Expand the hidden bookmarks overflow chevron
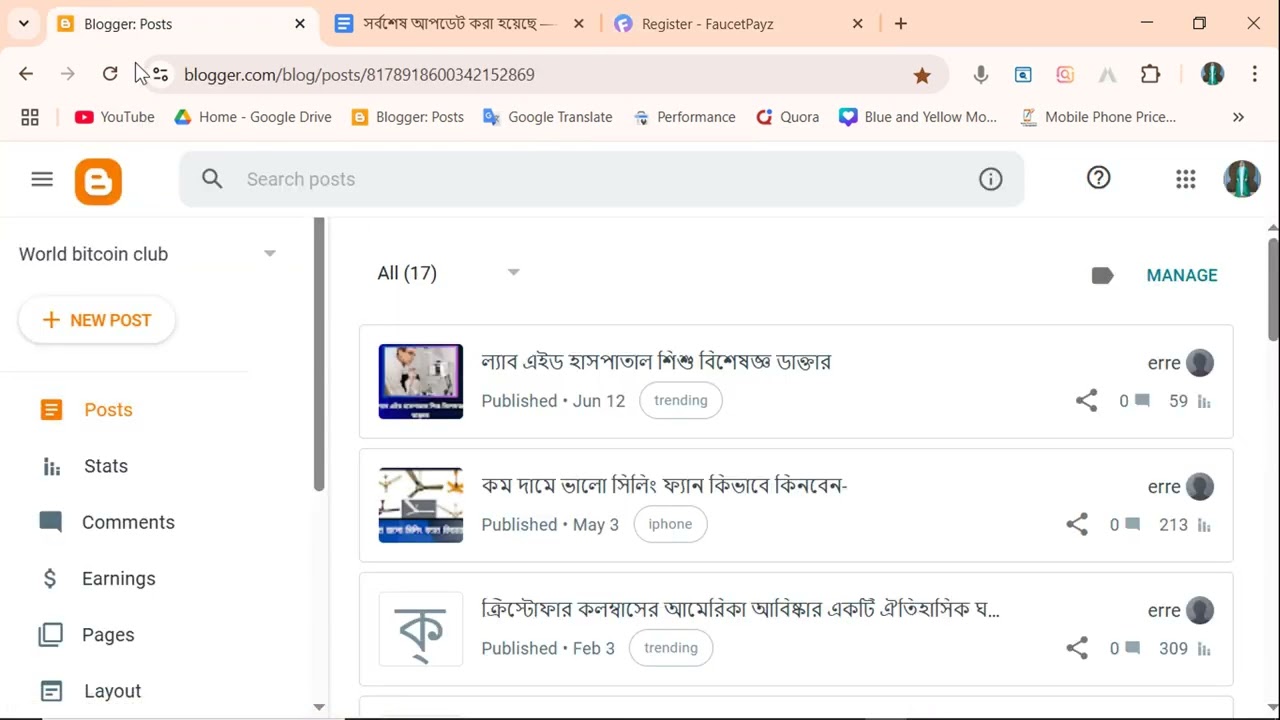Image resolution: width=1280 pixels, height=720 pixels. point(1238,117)
